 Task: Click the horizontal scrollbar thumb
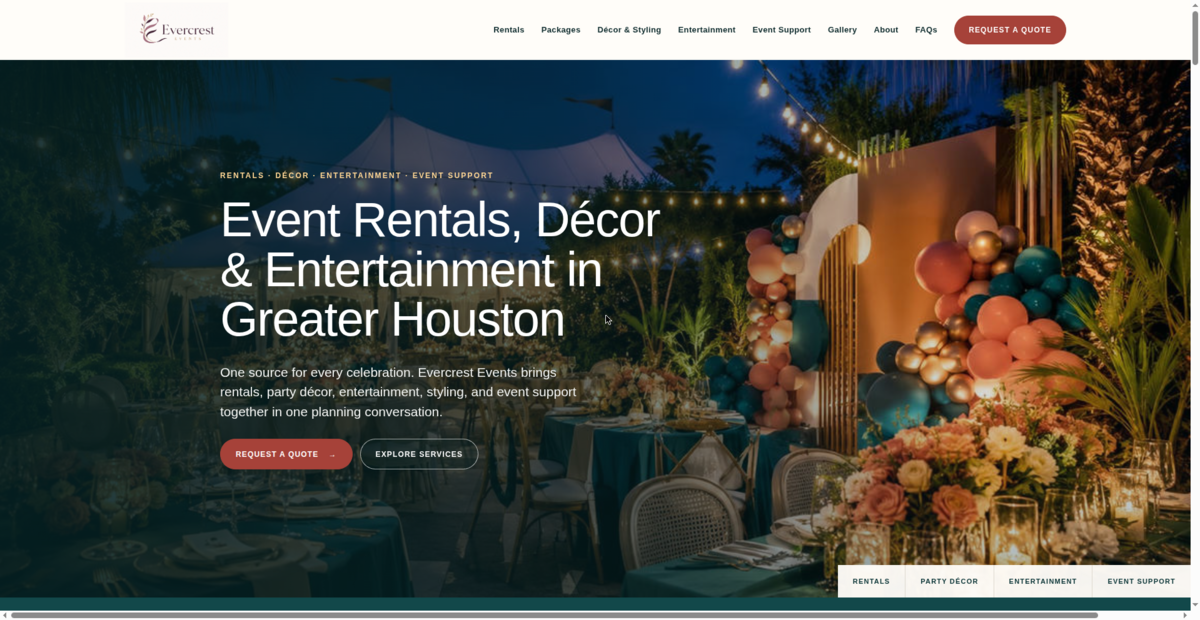coord(555,615)
